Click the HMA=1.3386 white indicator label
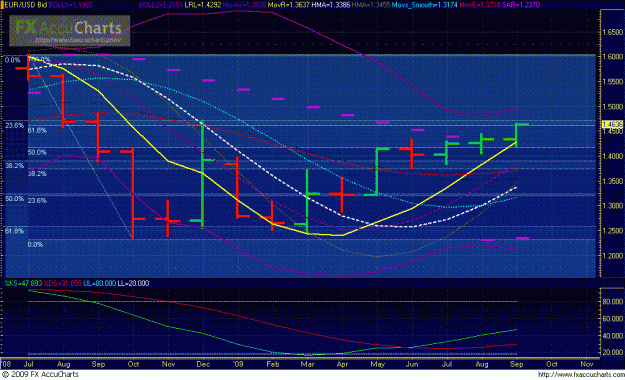 (330, 5)
